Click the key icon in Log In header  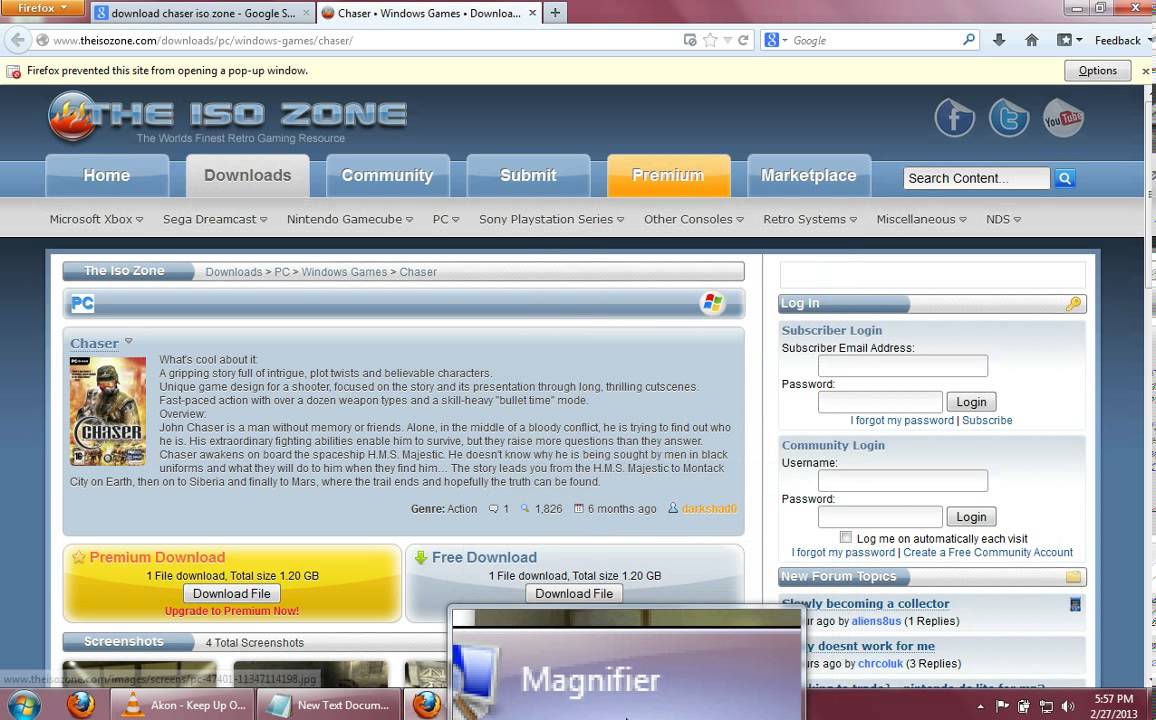pyautogui.click(x=1073, y=304)
